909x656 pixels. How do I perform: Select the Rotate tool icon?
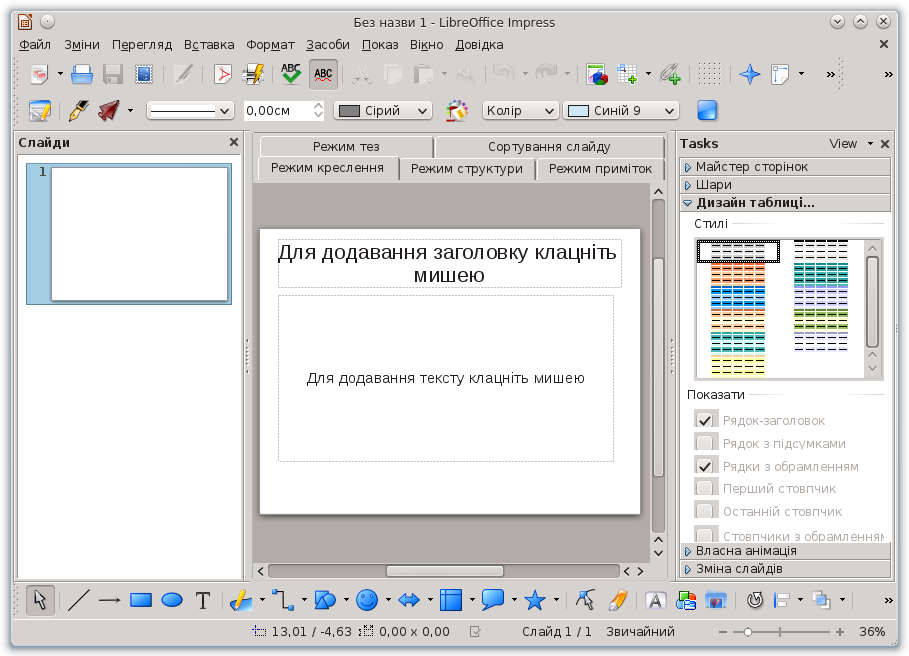(x=755, y=600)
